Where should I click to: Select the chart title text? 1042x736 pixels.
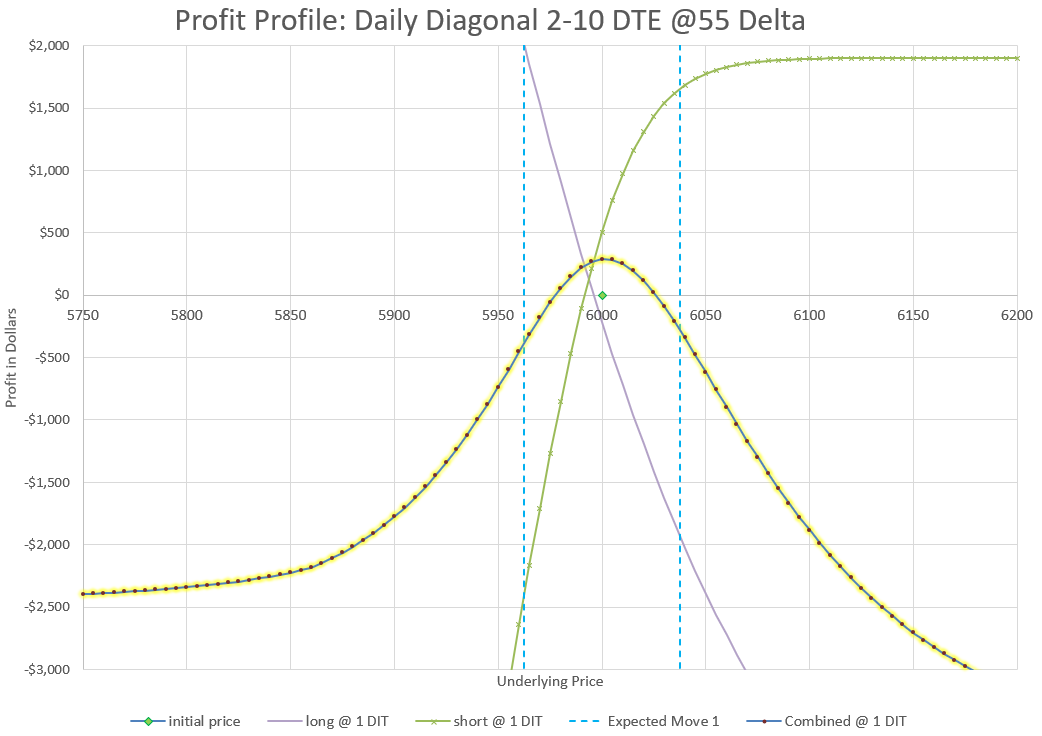click(490, 20)
